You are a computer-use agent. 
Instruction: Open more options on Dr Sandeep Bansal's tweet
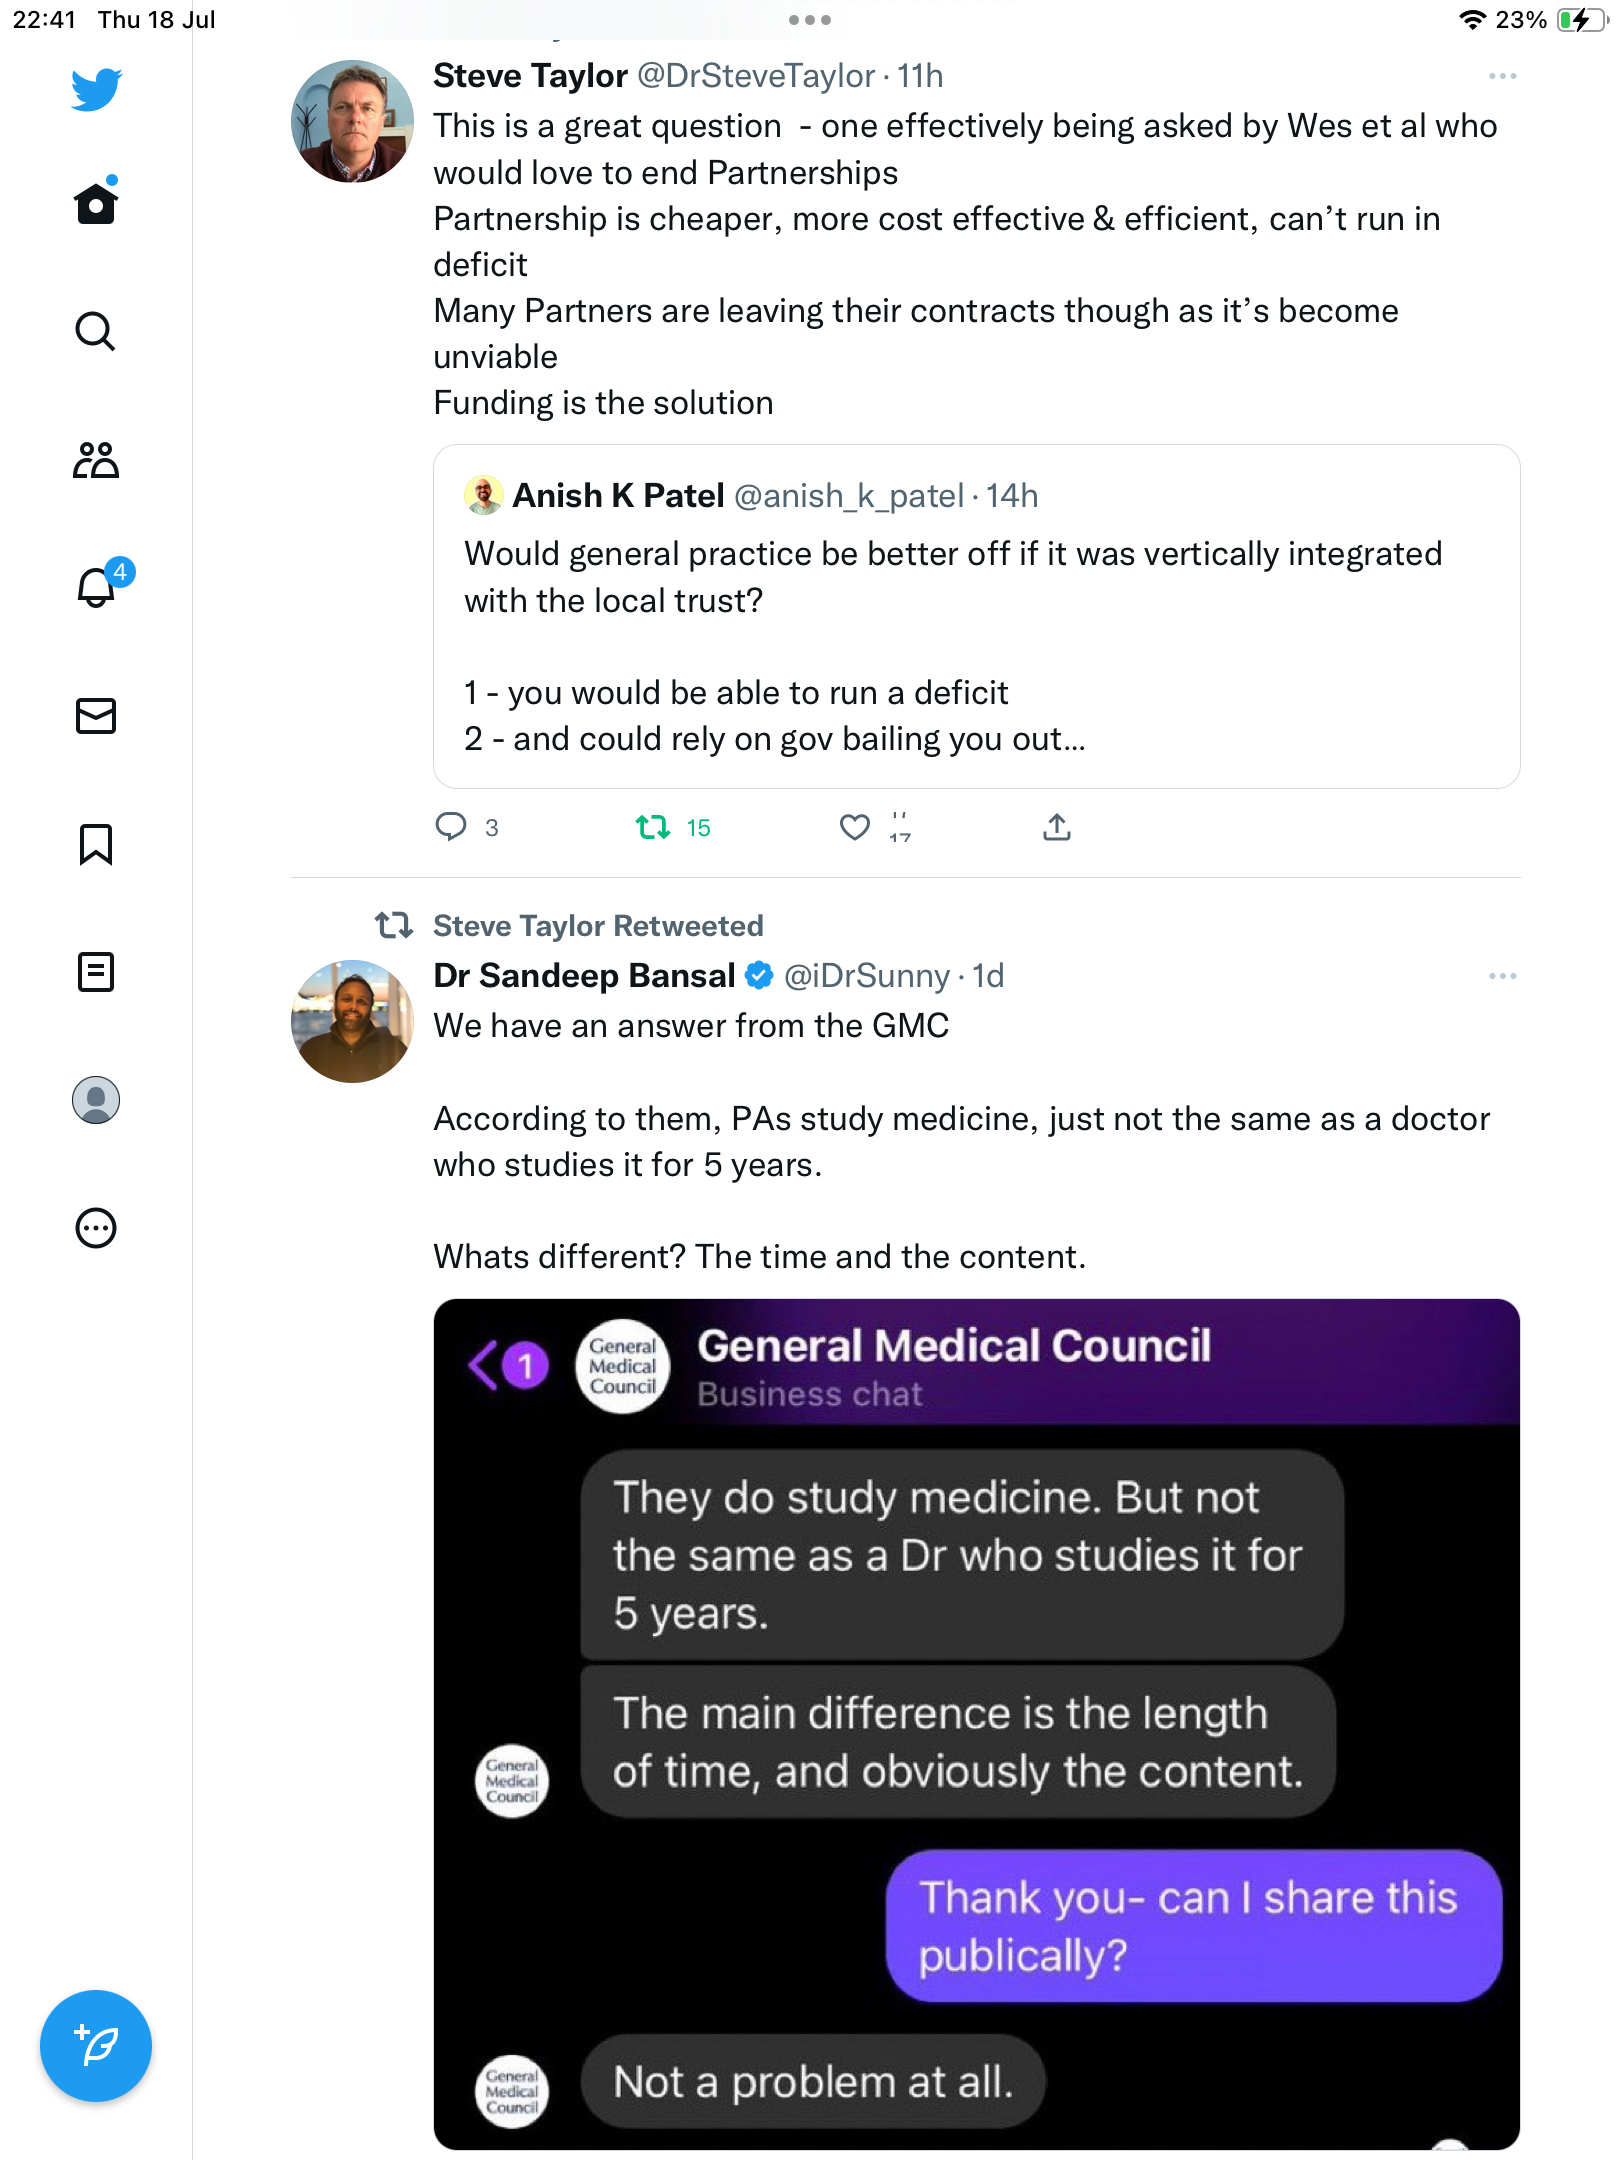(1502, 976)
